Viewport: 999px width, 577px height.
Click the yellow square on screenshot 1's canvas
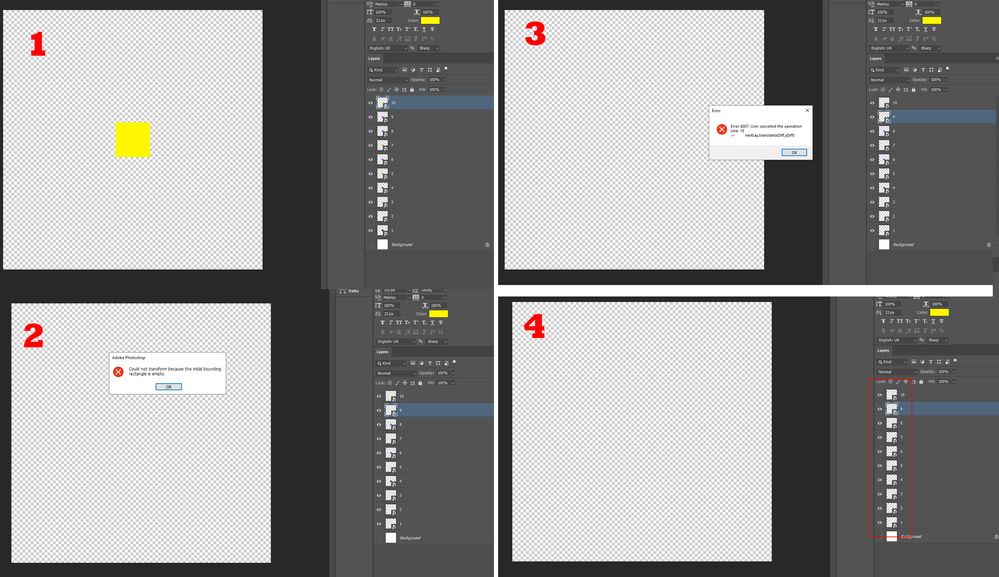[x=133, y=139]
